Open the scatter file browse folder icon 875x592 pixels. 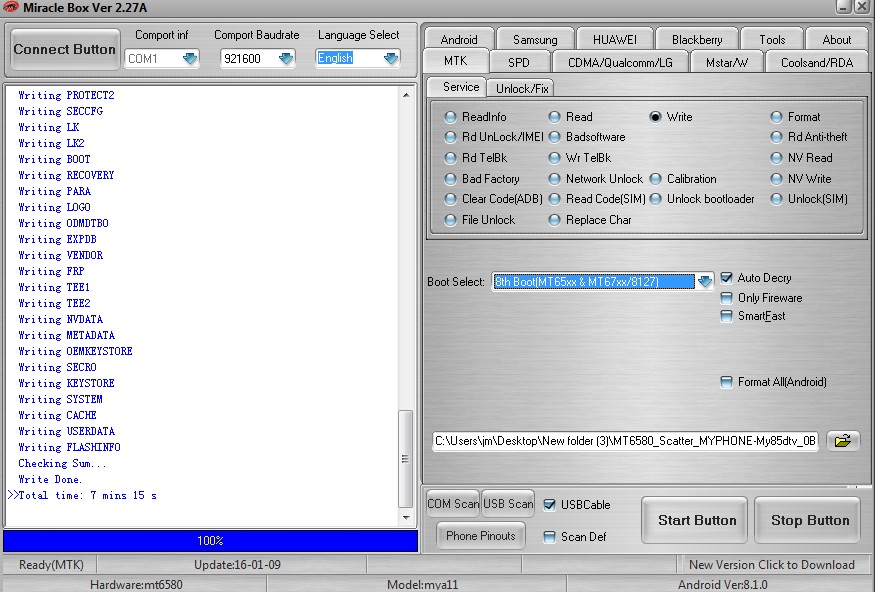(843, 441)
